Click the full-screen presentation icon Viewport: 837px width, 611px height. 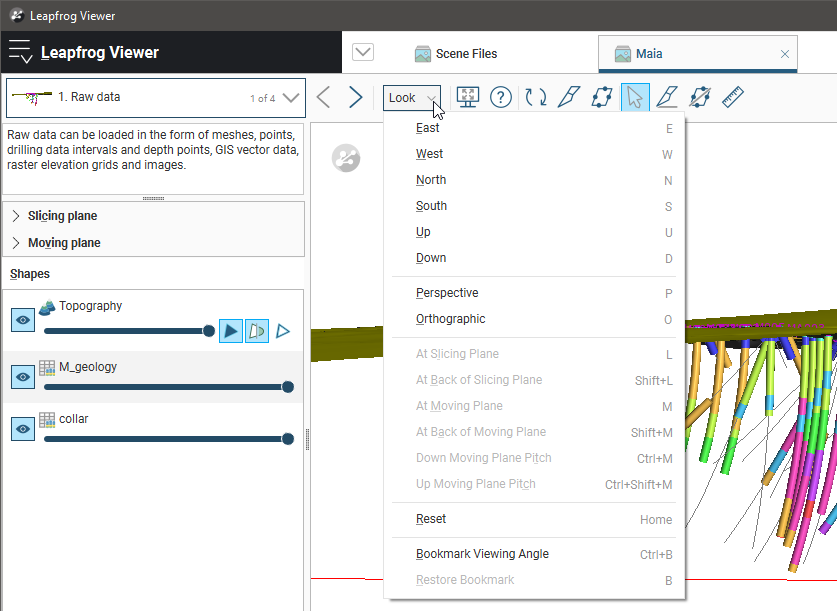click(x=468, y=98)
